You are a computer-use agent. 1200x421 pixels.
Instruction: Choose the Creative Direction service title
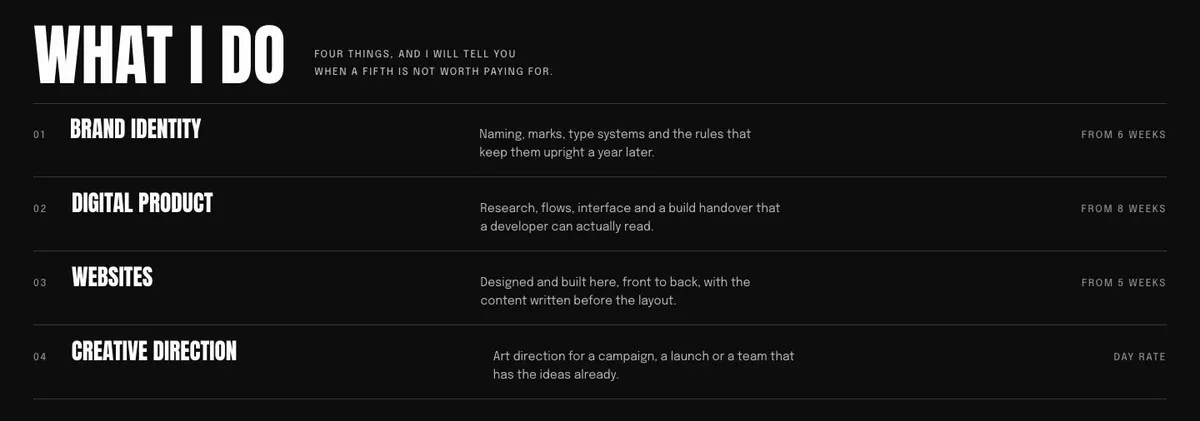(154, 351)
